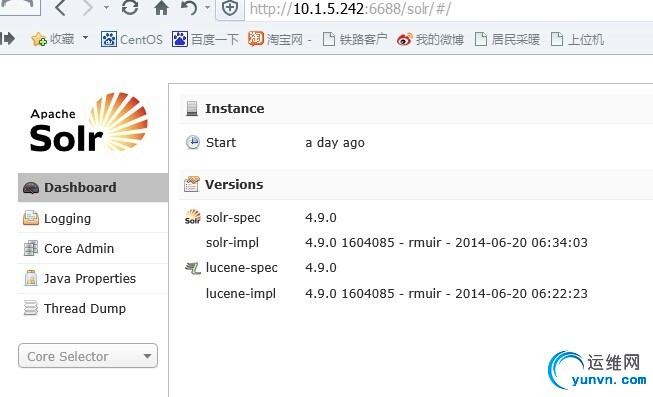The width and height of the screenshot is (653, 397).
Task: Expand the Core Selector dropdown
Action: click(88, 356)
